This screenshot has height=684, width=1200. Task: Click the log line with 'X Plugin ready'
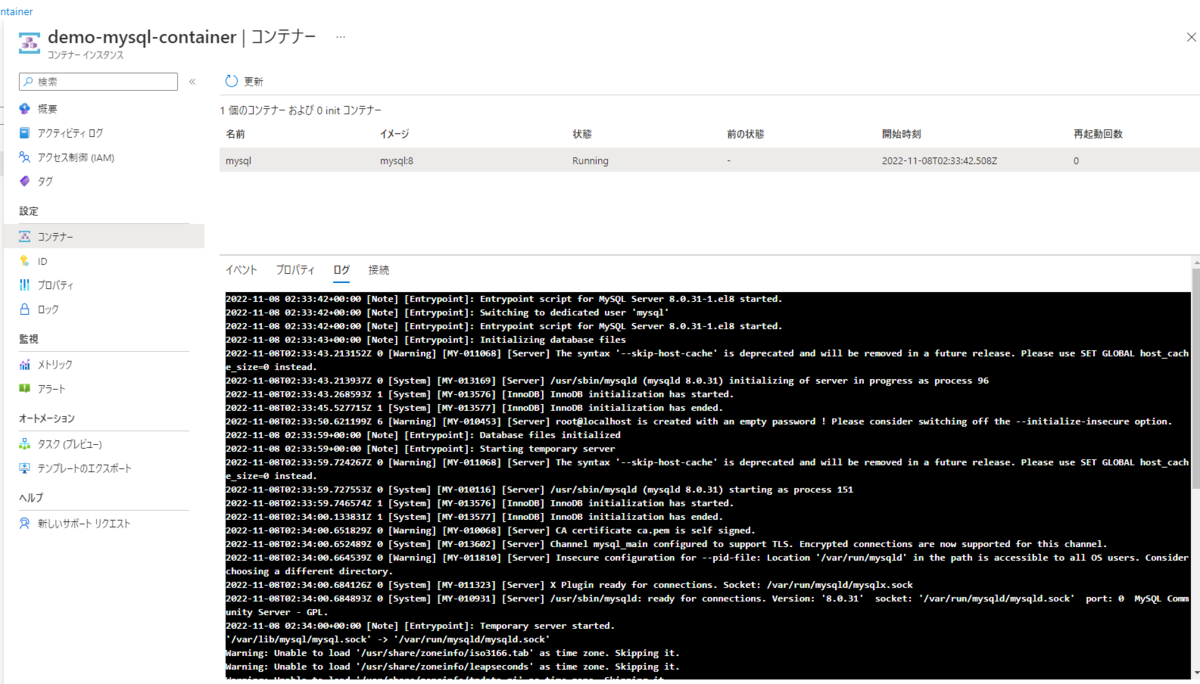(x=569, y=585)
